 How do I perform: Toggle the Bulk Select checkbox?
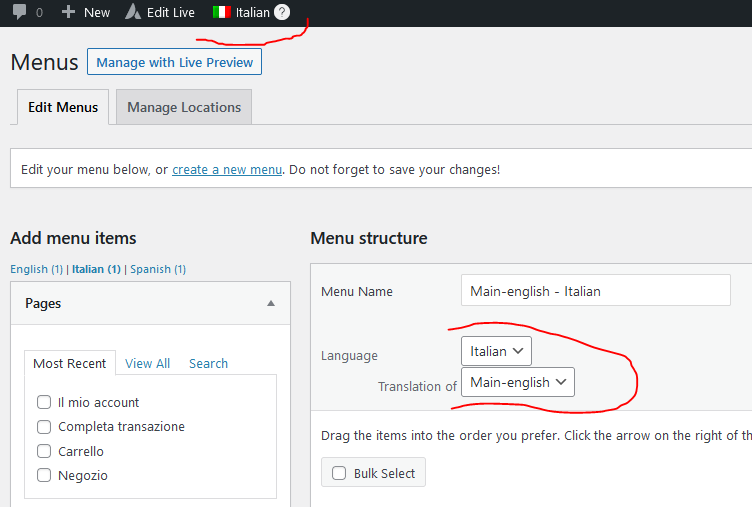click(339, 473)
